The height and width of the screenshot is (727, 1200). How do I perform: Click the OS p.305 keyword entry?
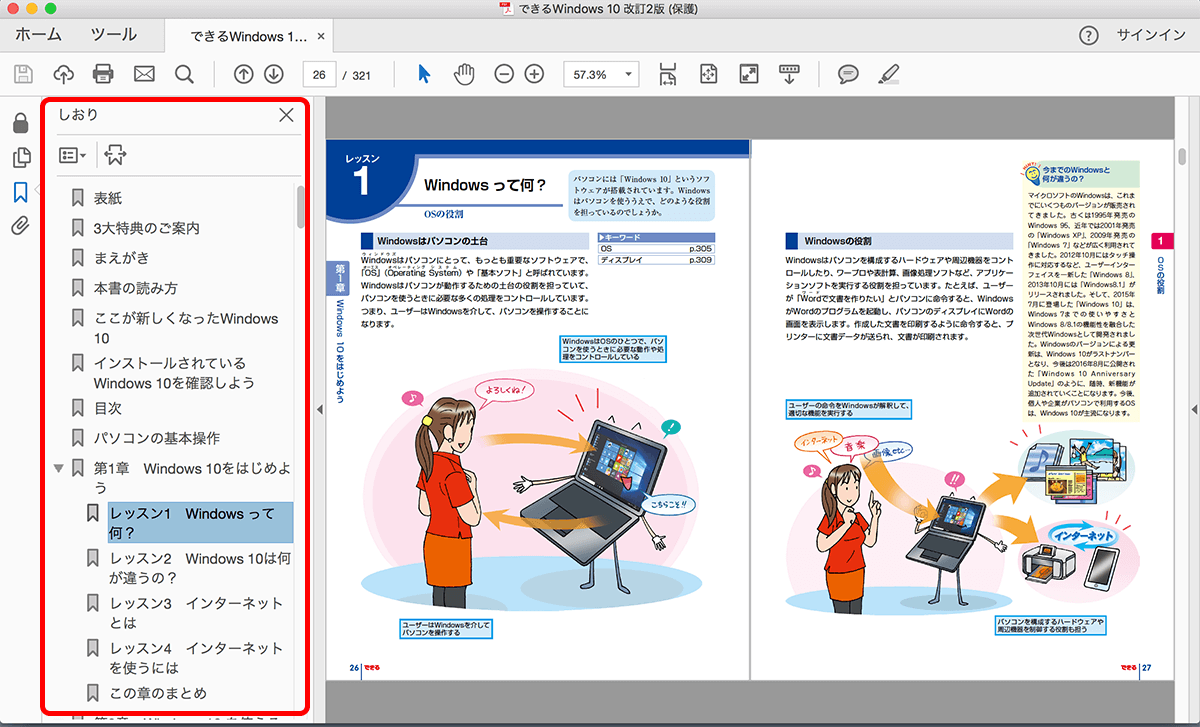click(x=655, y=249)
